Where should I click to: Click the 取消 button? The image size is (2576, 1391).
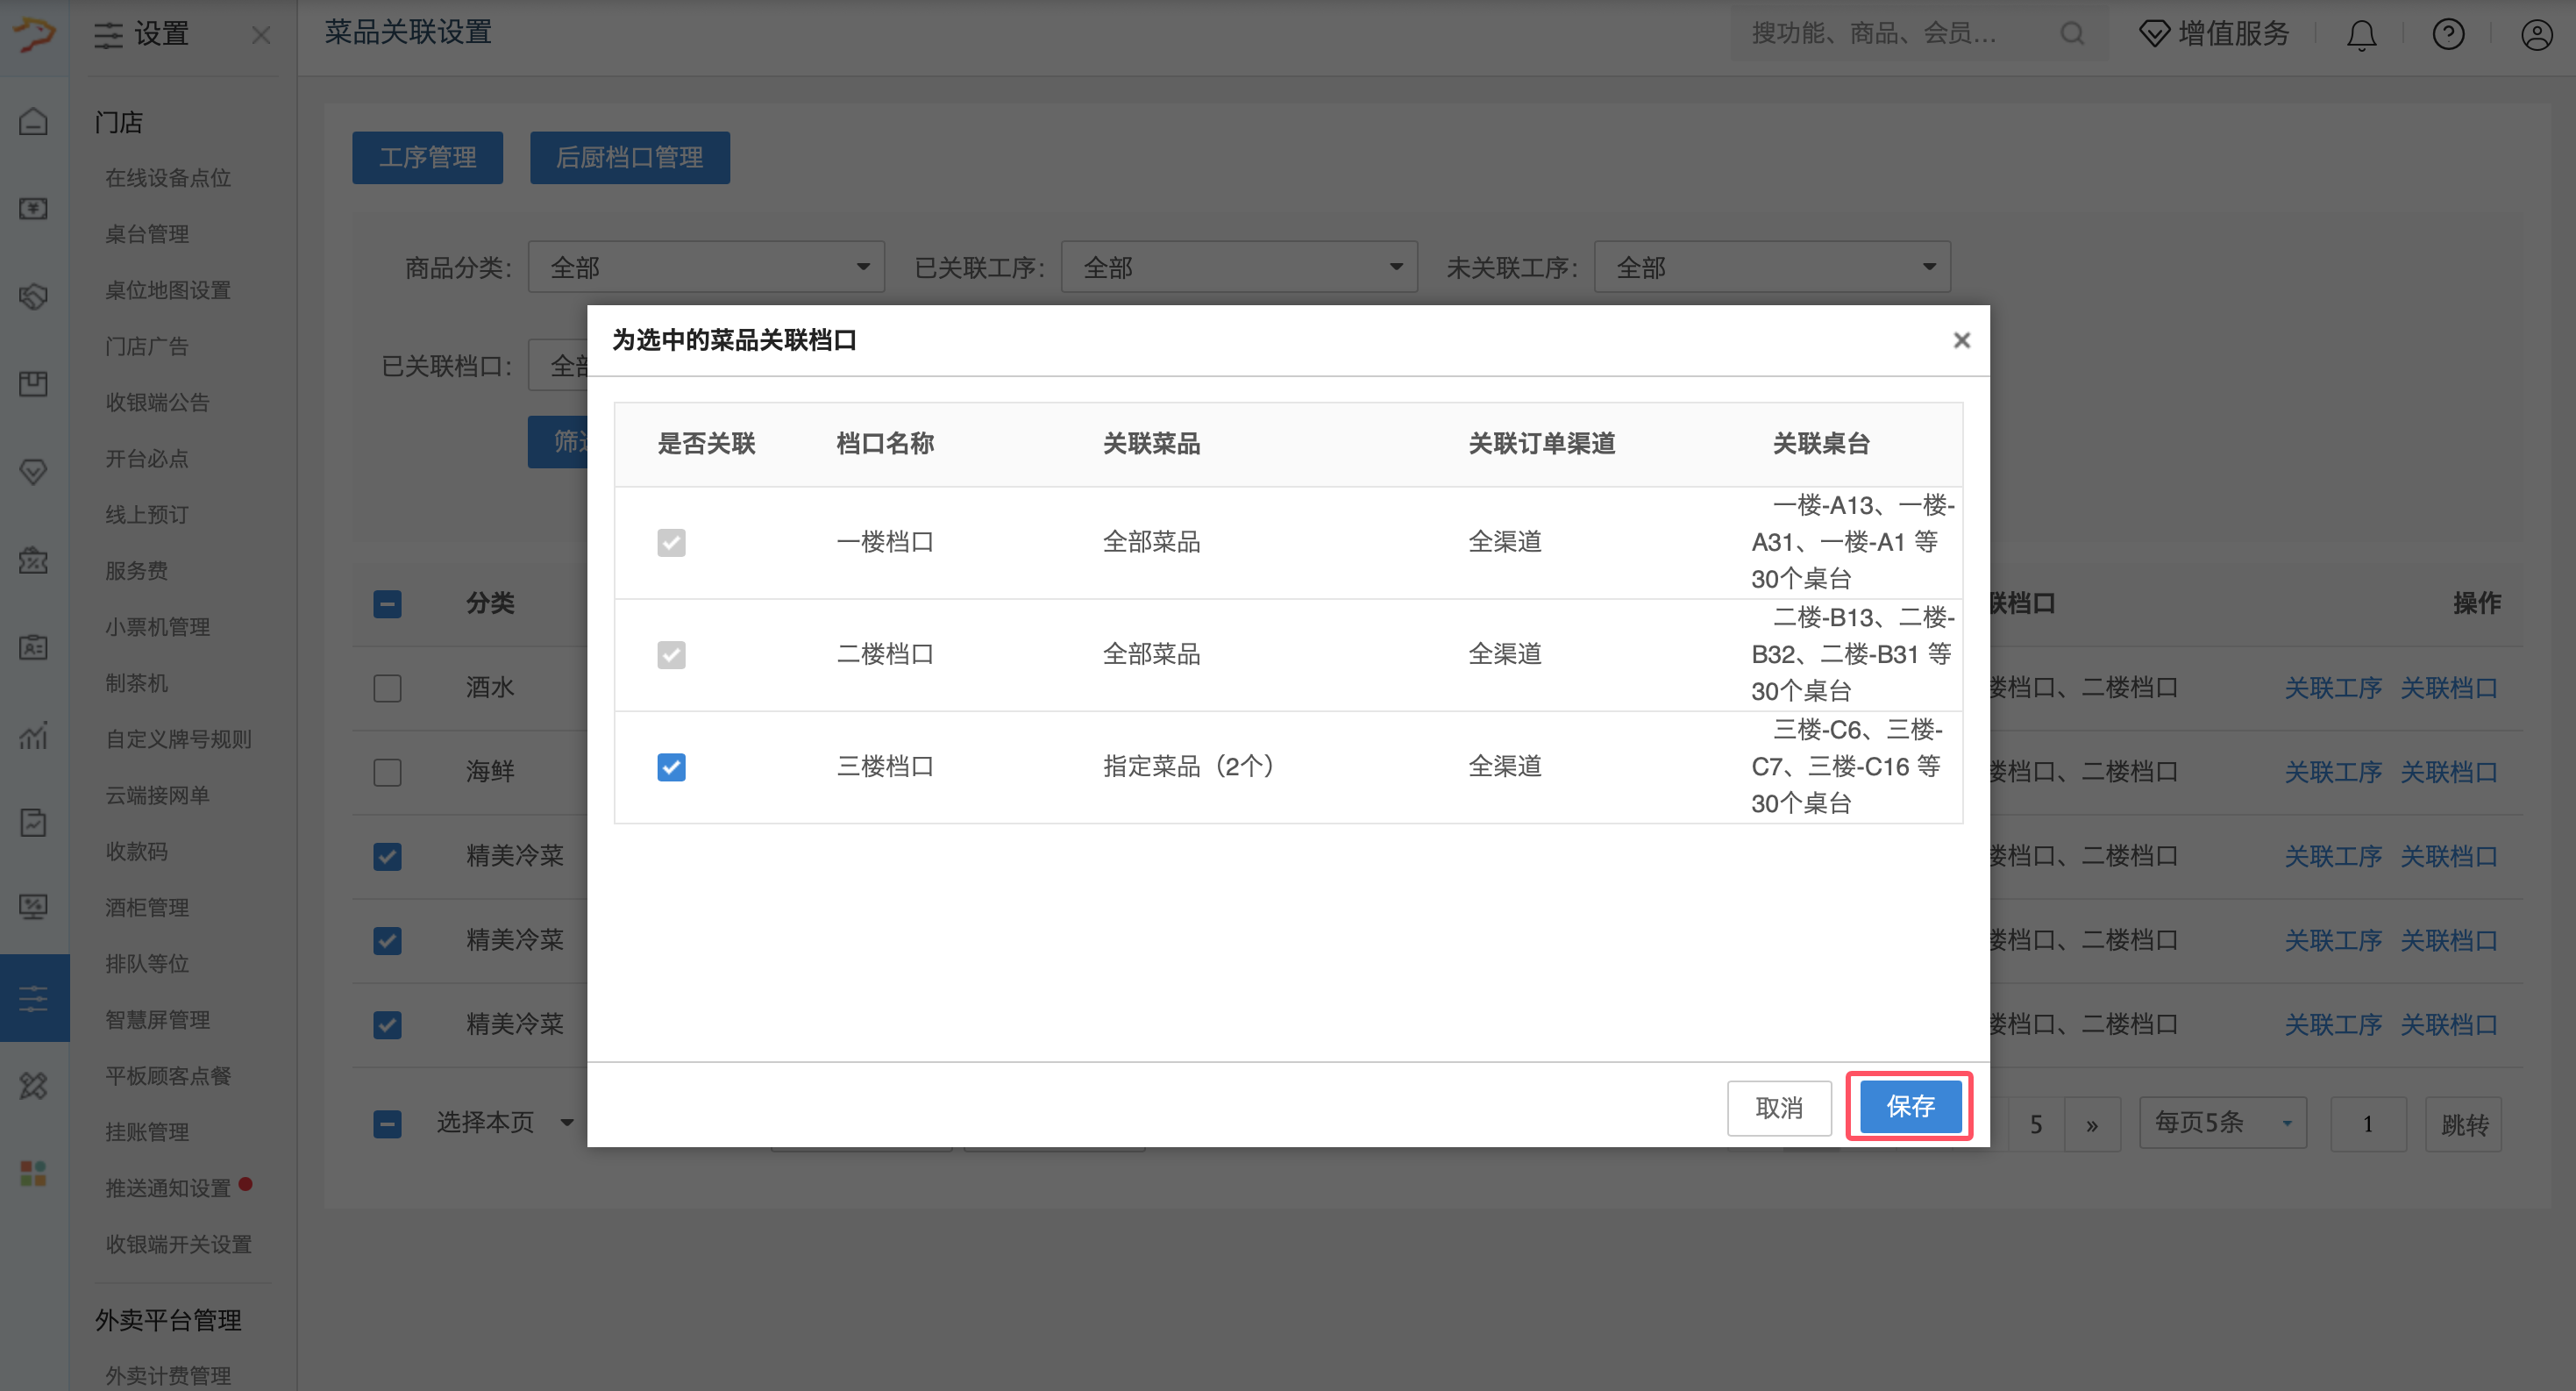point(1779,1107)
